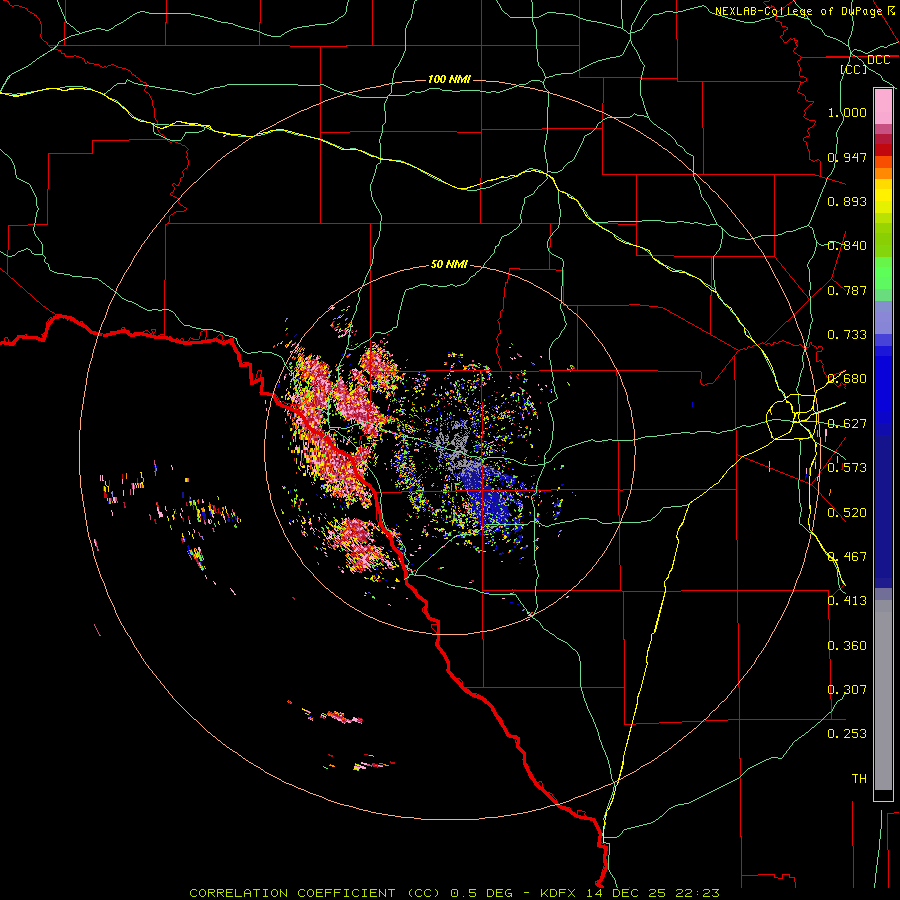Click the 0.413 legend value
This screenshot has width=900, height=900.
pos(847,601)
